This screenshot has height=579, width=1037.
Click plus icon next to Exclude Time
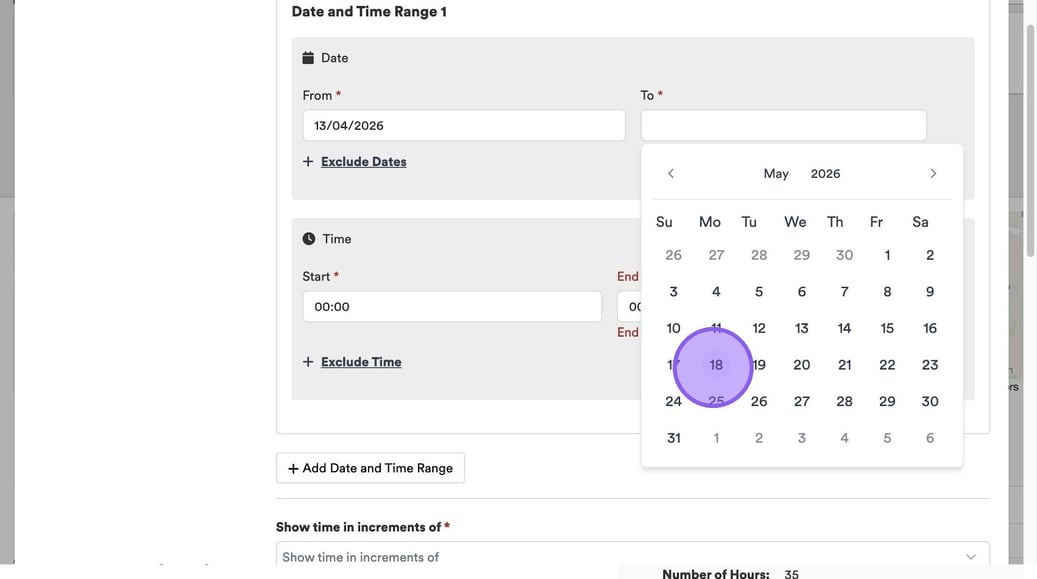click(308, 362)
